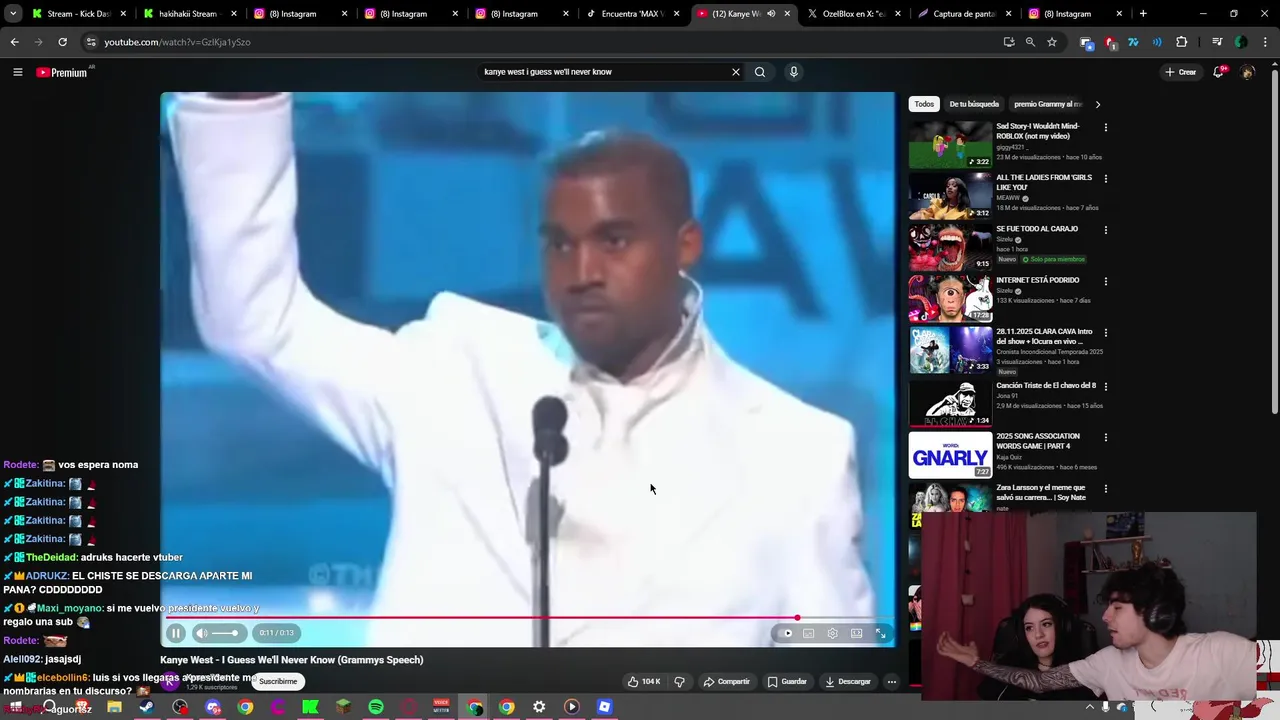This screenshot has width=1280, height=720.
Task: Open options for ALL THE LADIES video
Action: click(1105, 178)
